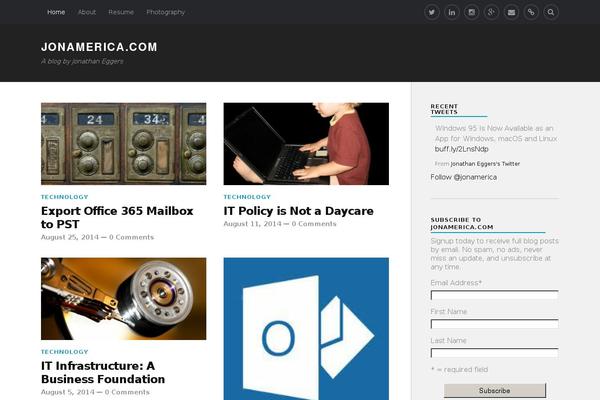Click the chain link icon in header
Viewport: 600px width, 400px height.
pos(531,12)
